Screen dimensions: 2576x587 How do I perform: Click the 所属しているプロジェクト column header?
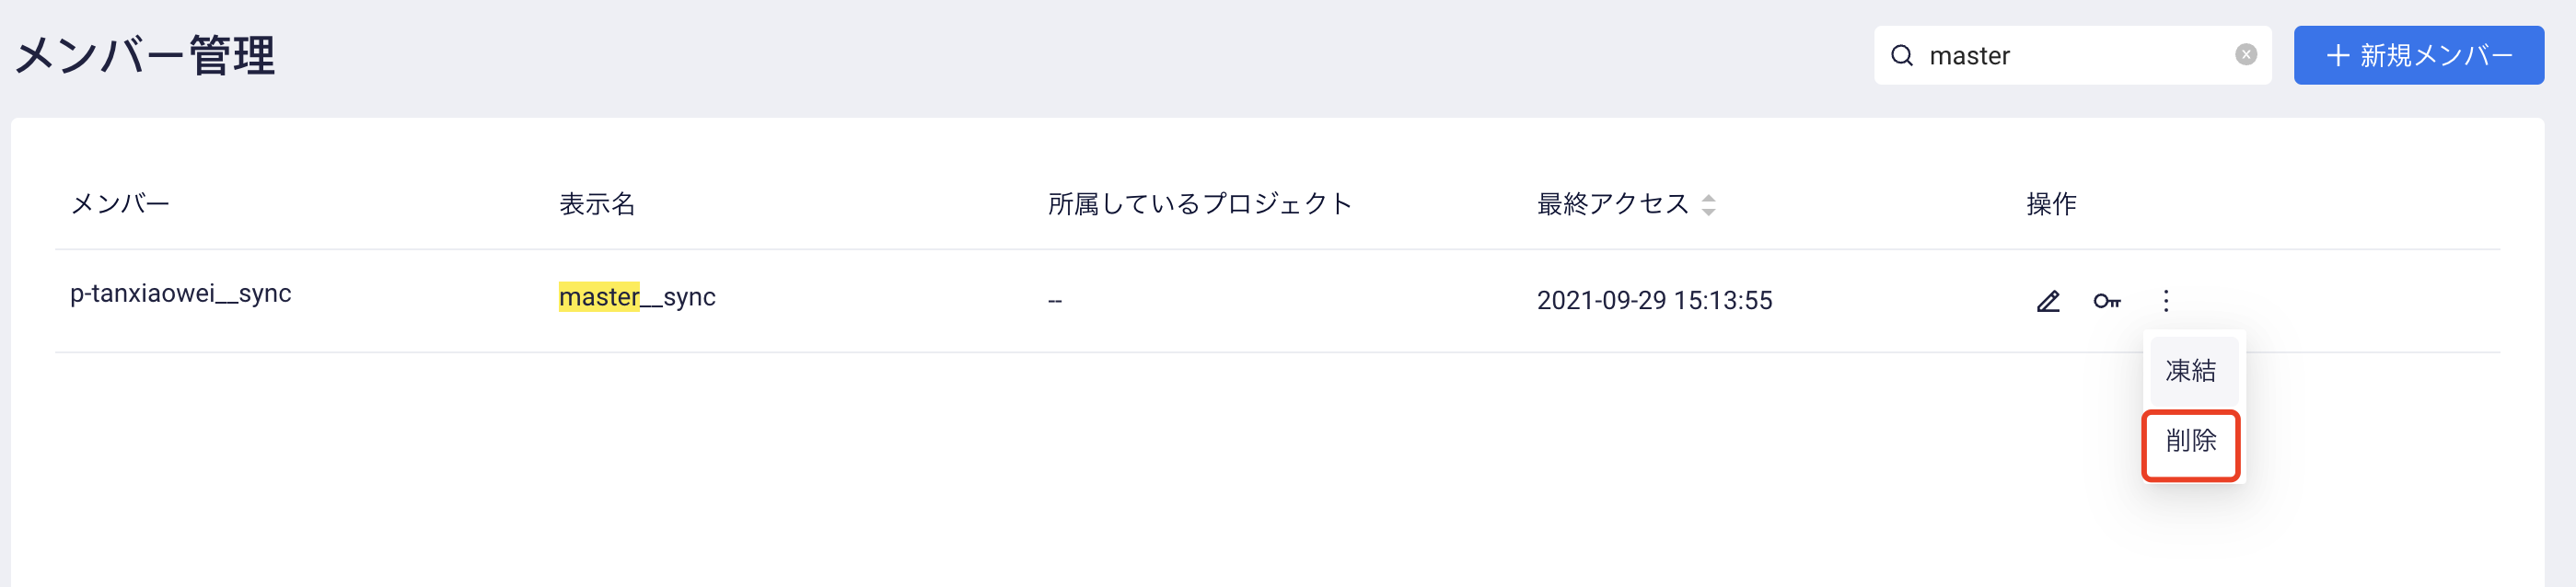click(x=1200, y=204)
